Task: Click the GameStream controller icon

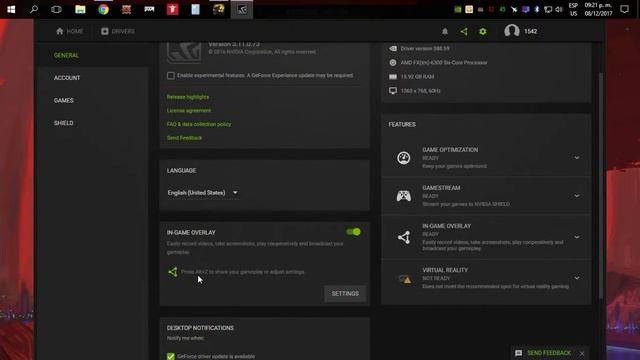Action: tap(404, 196)
